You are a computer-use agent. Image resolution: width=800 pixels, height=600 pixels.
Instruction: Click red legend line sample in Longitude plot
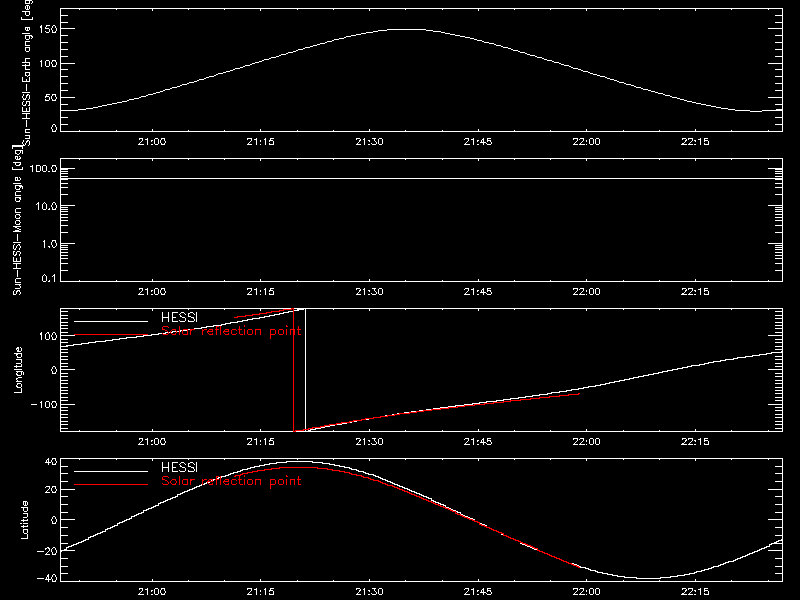point(111,335)
